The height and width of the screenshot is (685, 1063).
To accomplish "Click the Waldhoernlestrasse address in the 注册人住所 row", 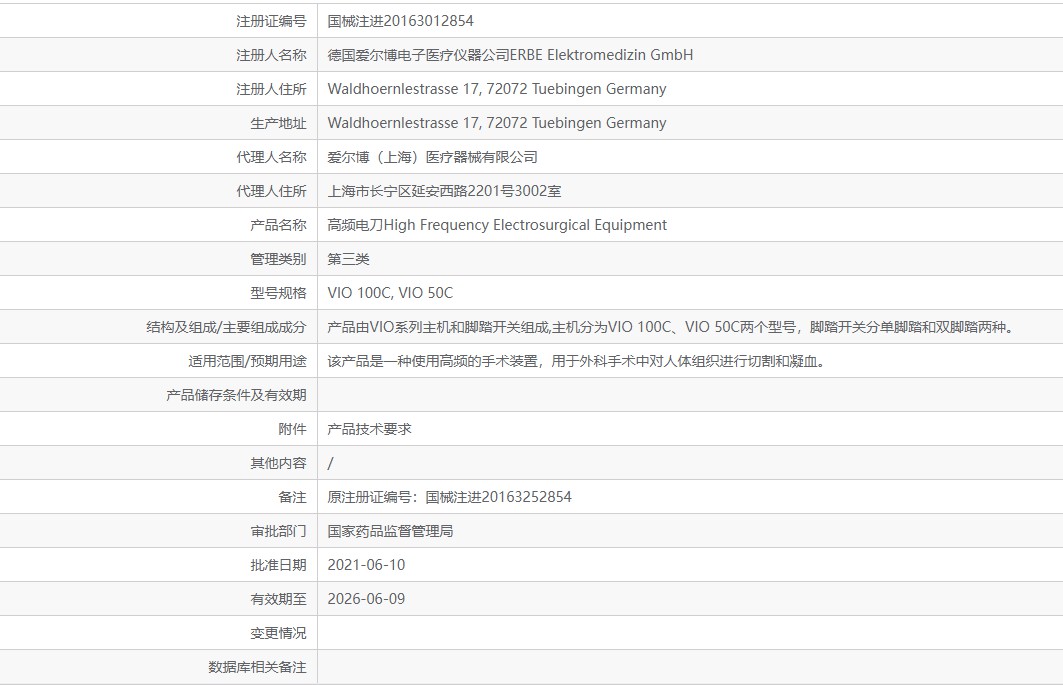I will pyautogui.click(x=496, y=89).
